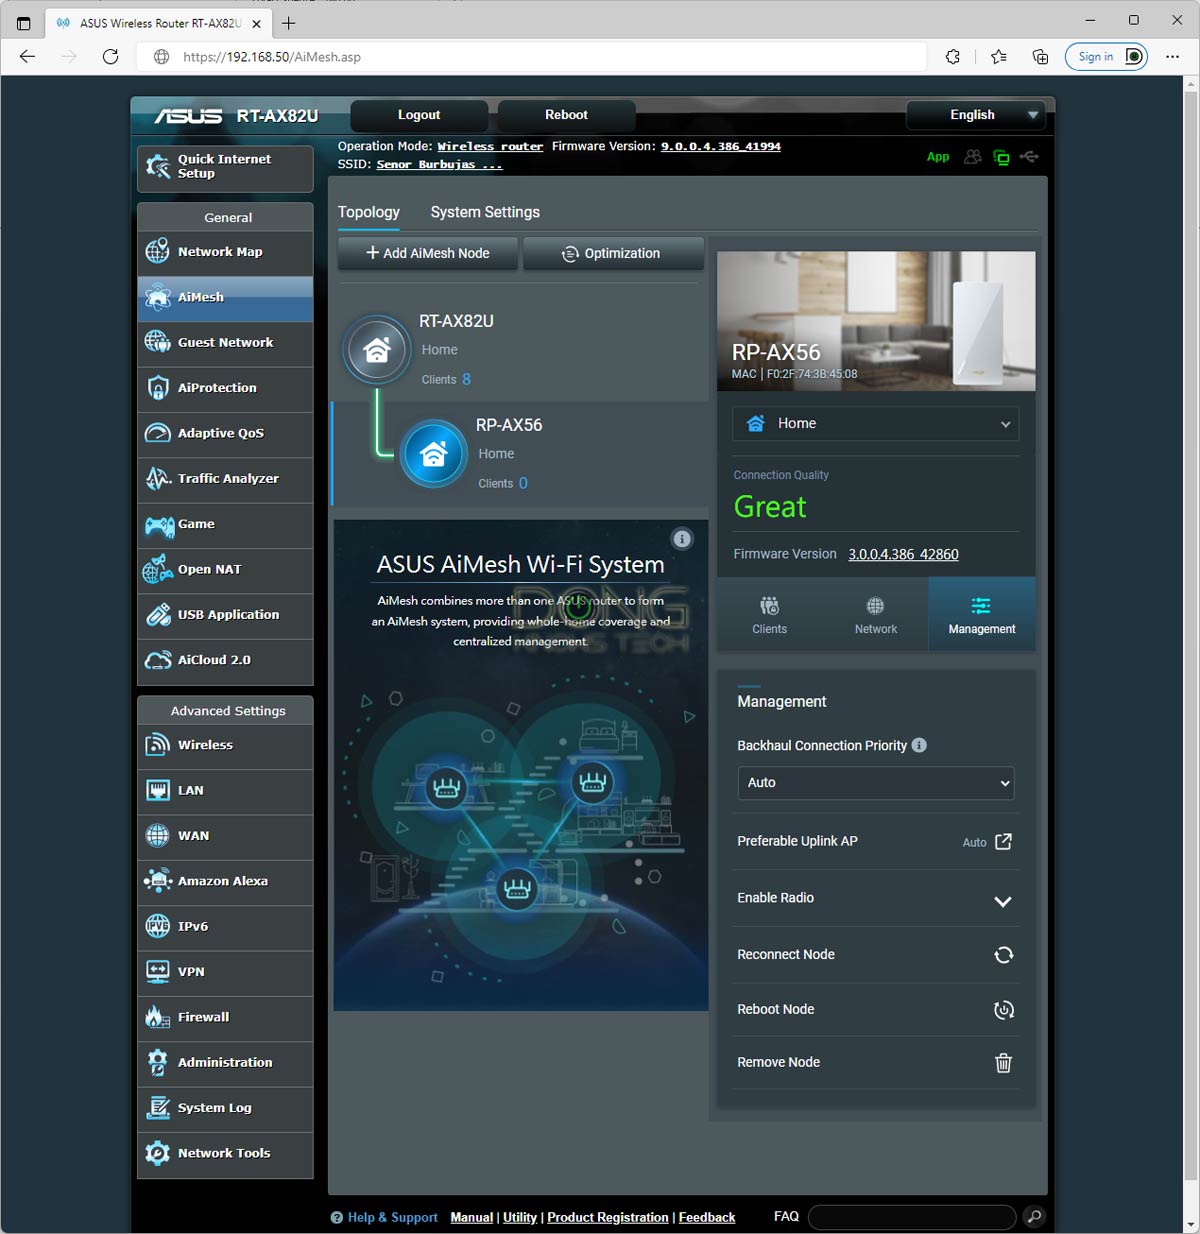Click the System Log icon
This screenshot has height=1234, width=1200.
(158, 1108)
